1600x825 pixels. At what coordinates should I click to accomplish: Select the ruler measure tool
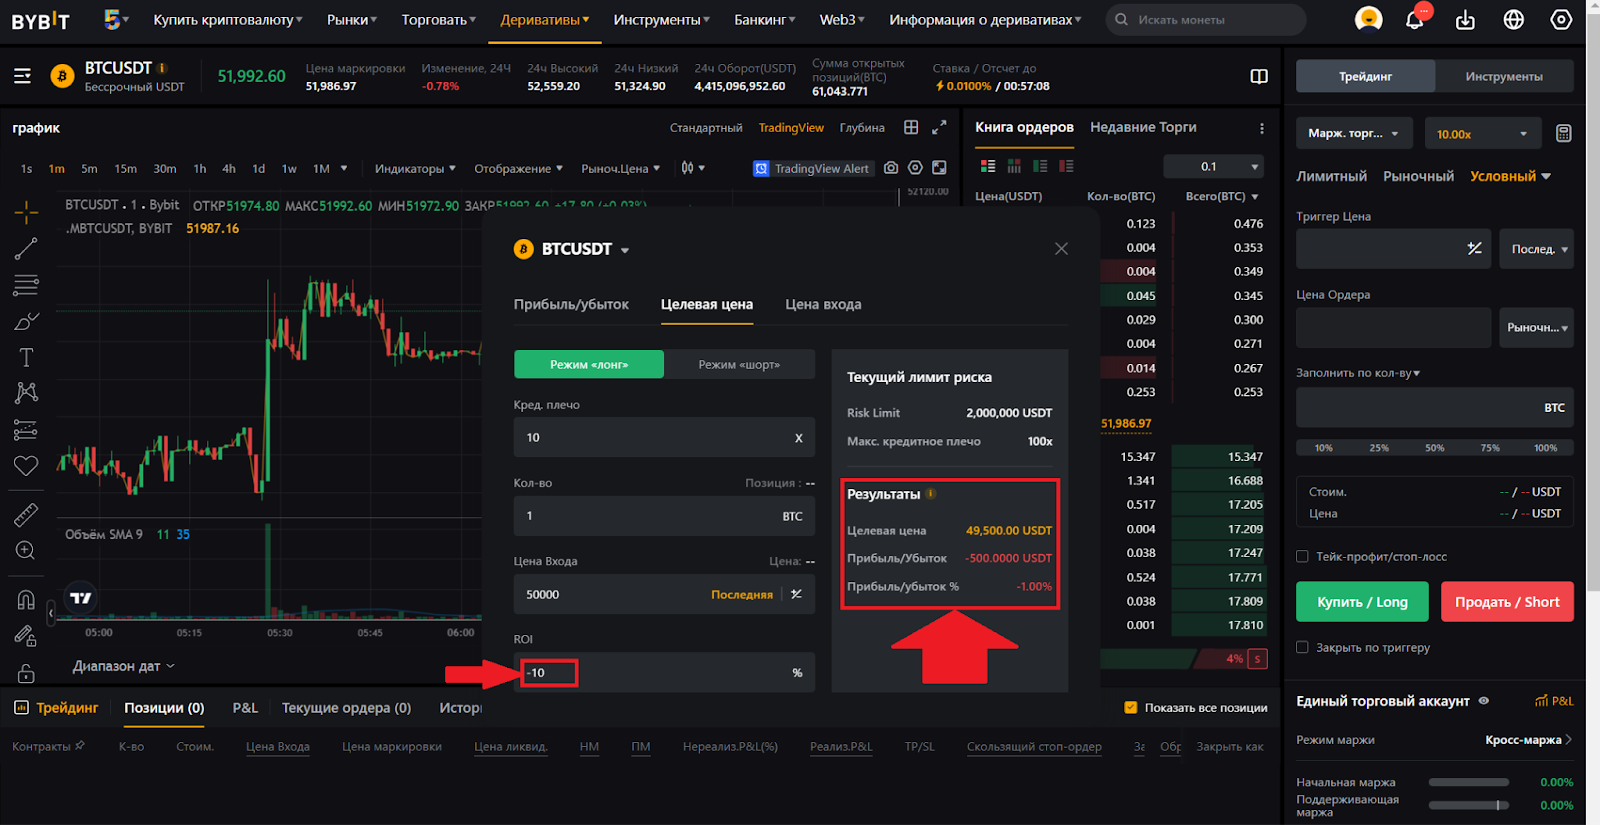pyautogui.click(x=26, y=515)
